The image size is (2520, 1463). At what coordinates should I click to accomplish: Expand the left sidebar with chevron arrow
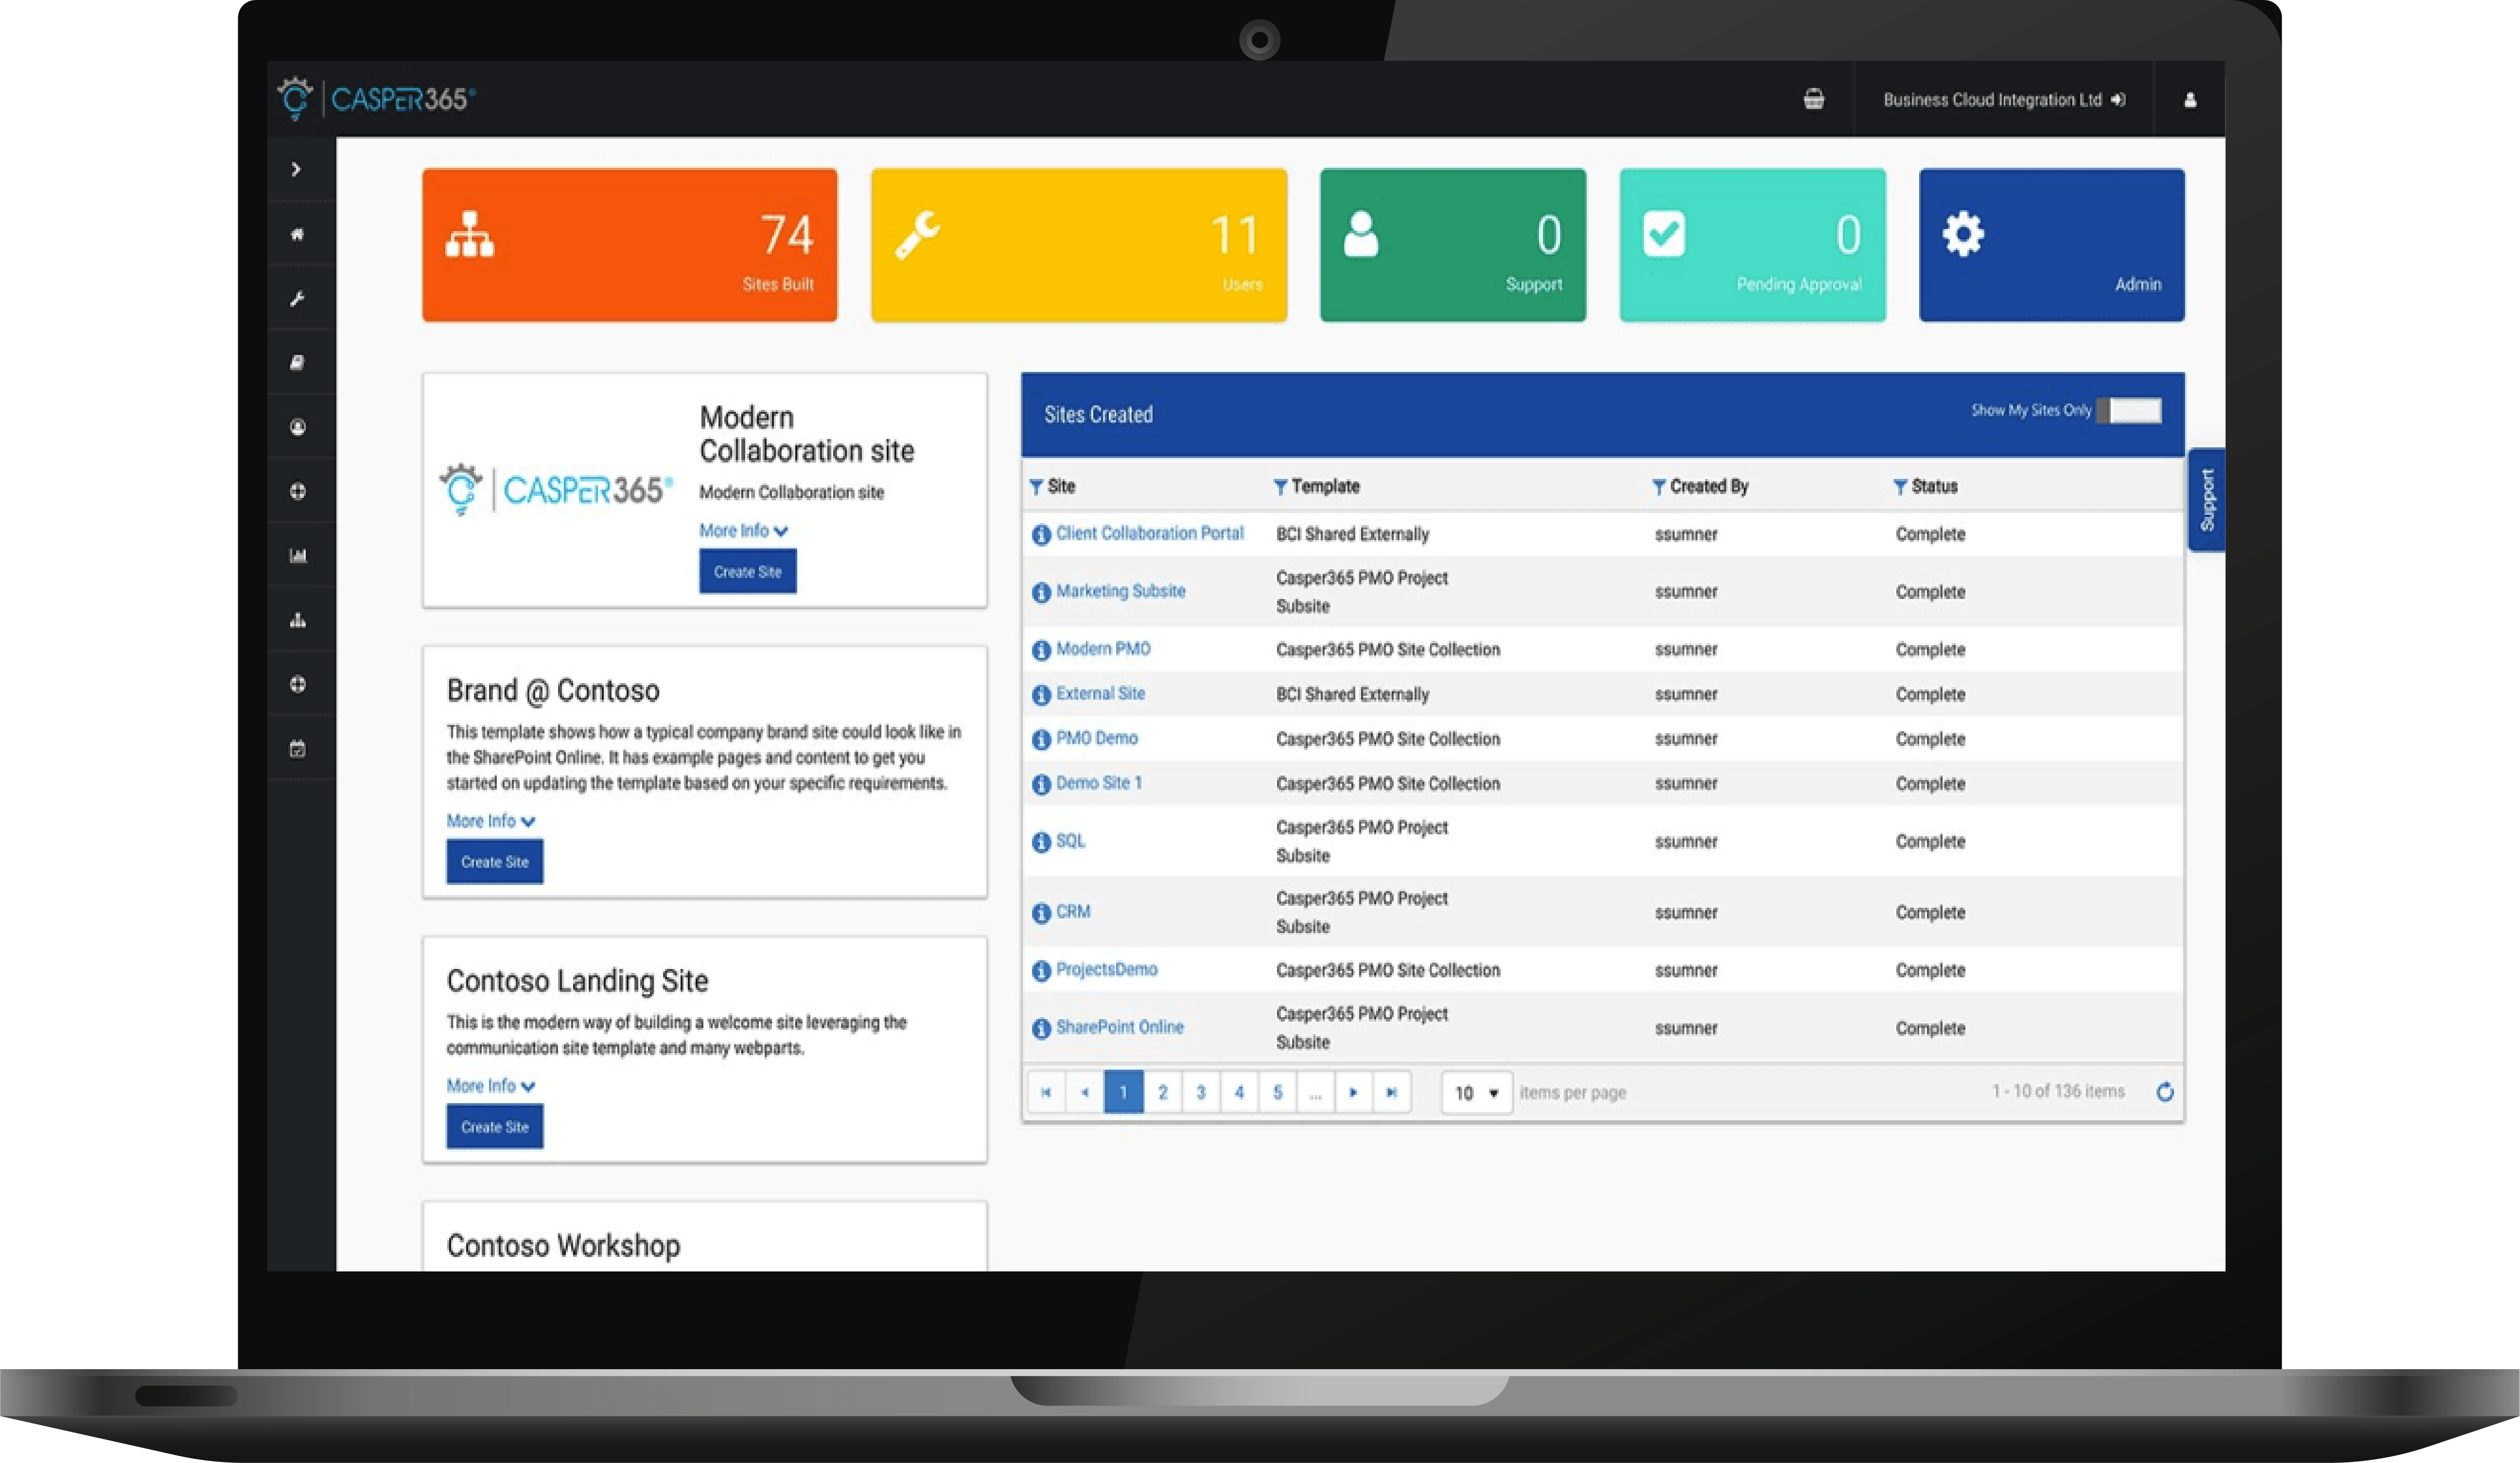296,169
